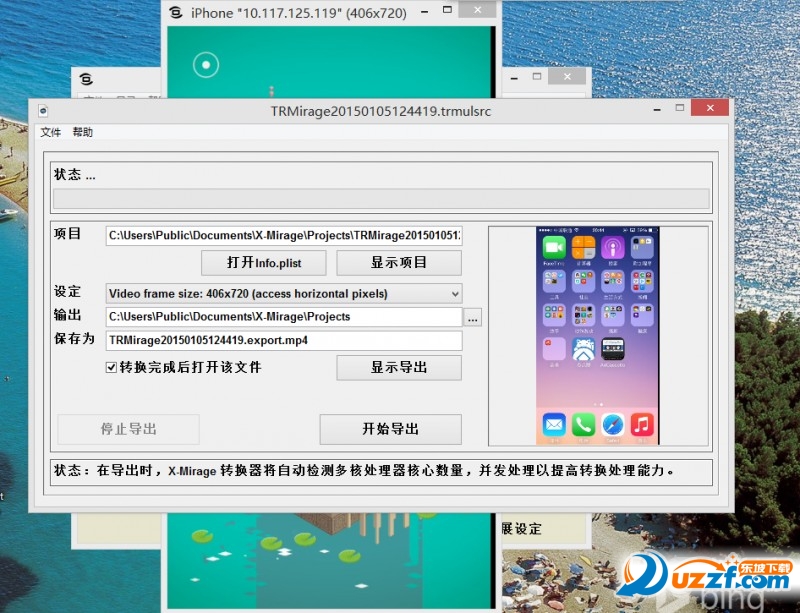Image resolution: width=800 pixels, height=613 pixels.
Task: Close the TRMirage export window
Action: point(710,108)
